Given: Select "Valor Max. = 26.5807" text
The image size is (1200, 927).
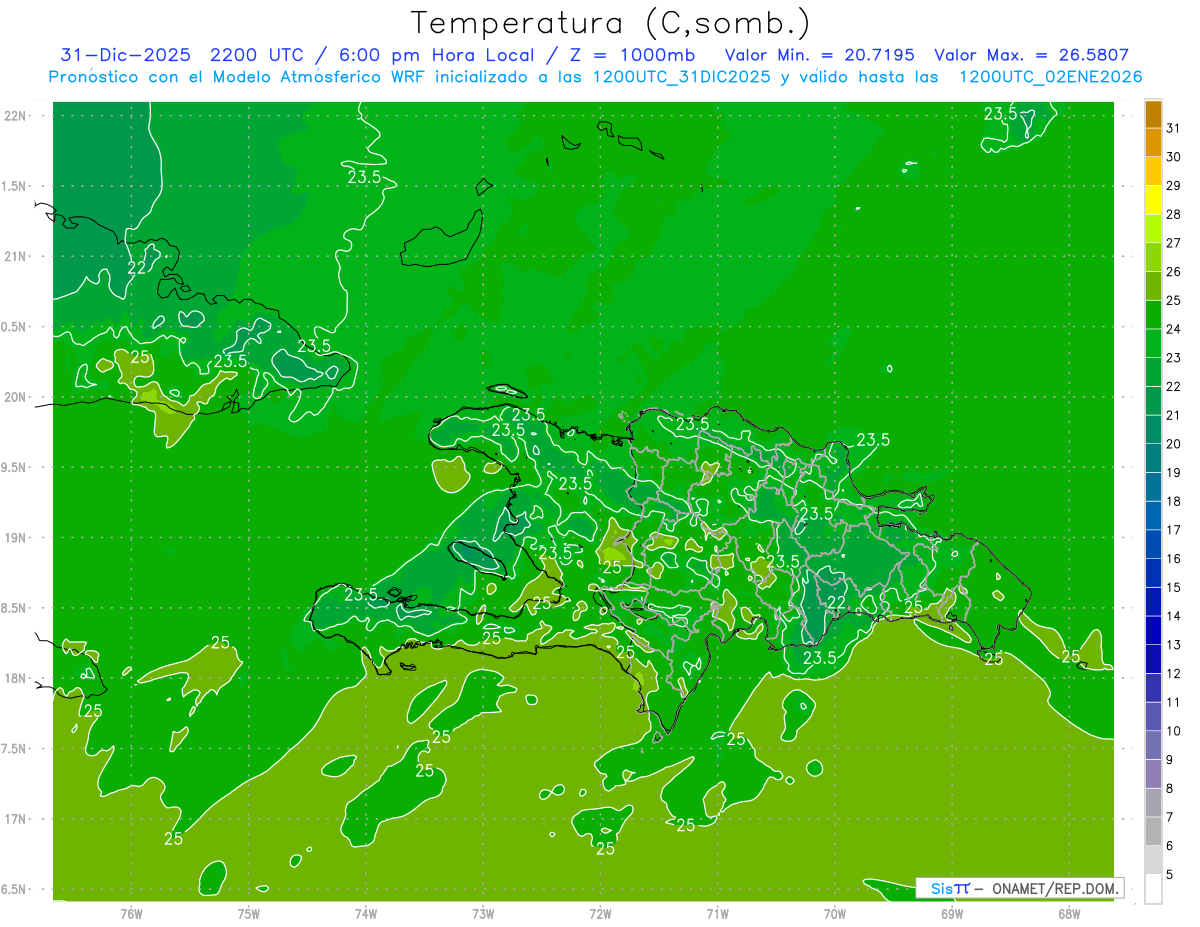Looking at the screenshot, I should (x=1031, y=55).
